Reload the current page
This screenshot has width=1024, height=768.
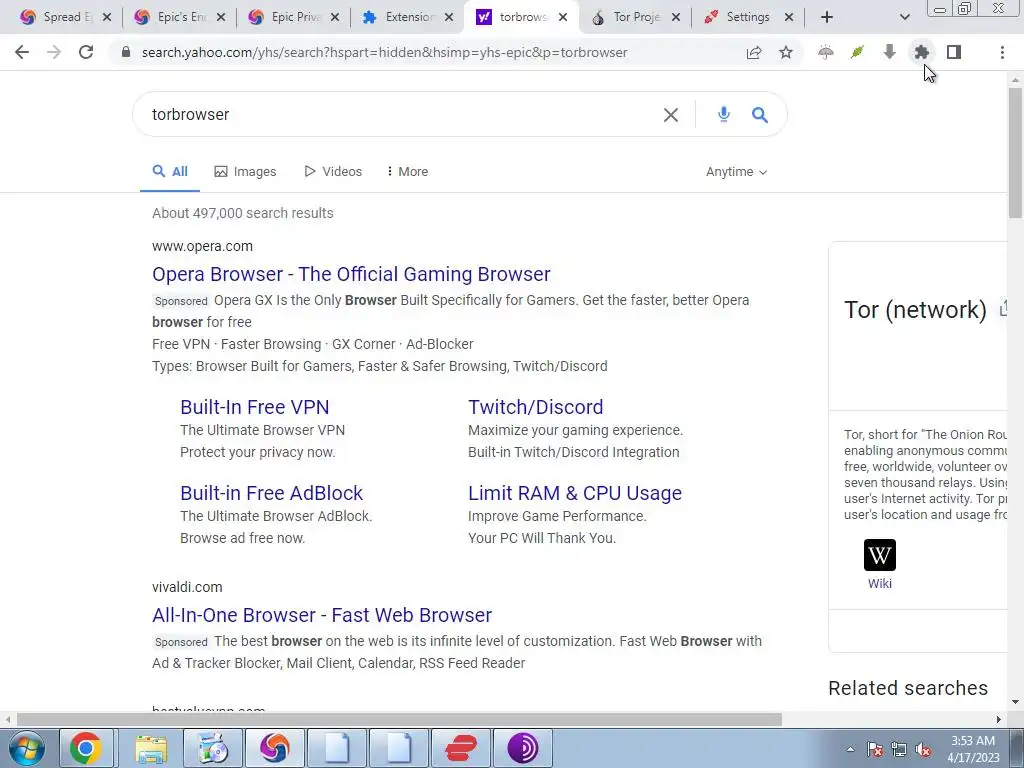(x=86, y=52)
